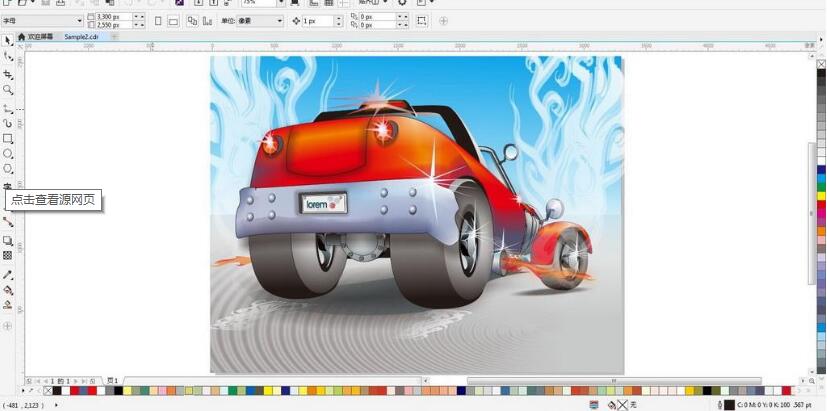Select the Crop tool

tap(8, 73)
